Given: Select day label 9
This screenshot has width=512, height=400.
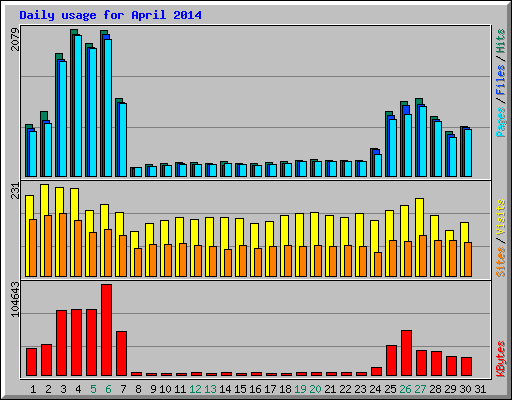Looking at the screenshot, I should point(153,389).
